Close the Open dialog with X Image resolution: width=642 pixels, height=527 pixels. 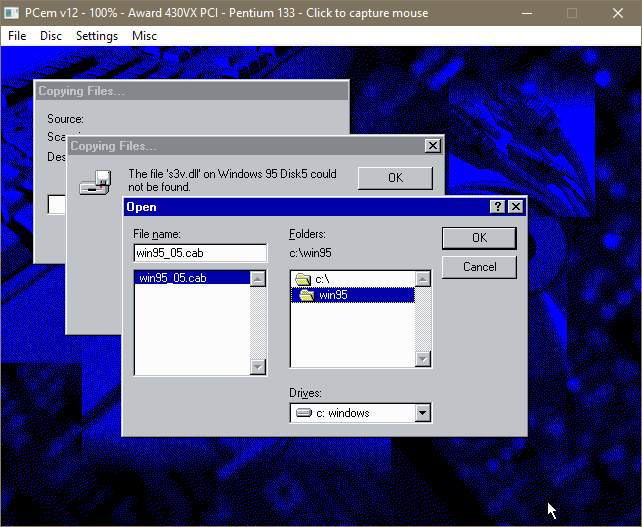[516, 207]
